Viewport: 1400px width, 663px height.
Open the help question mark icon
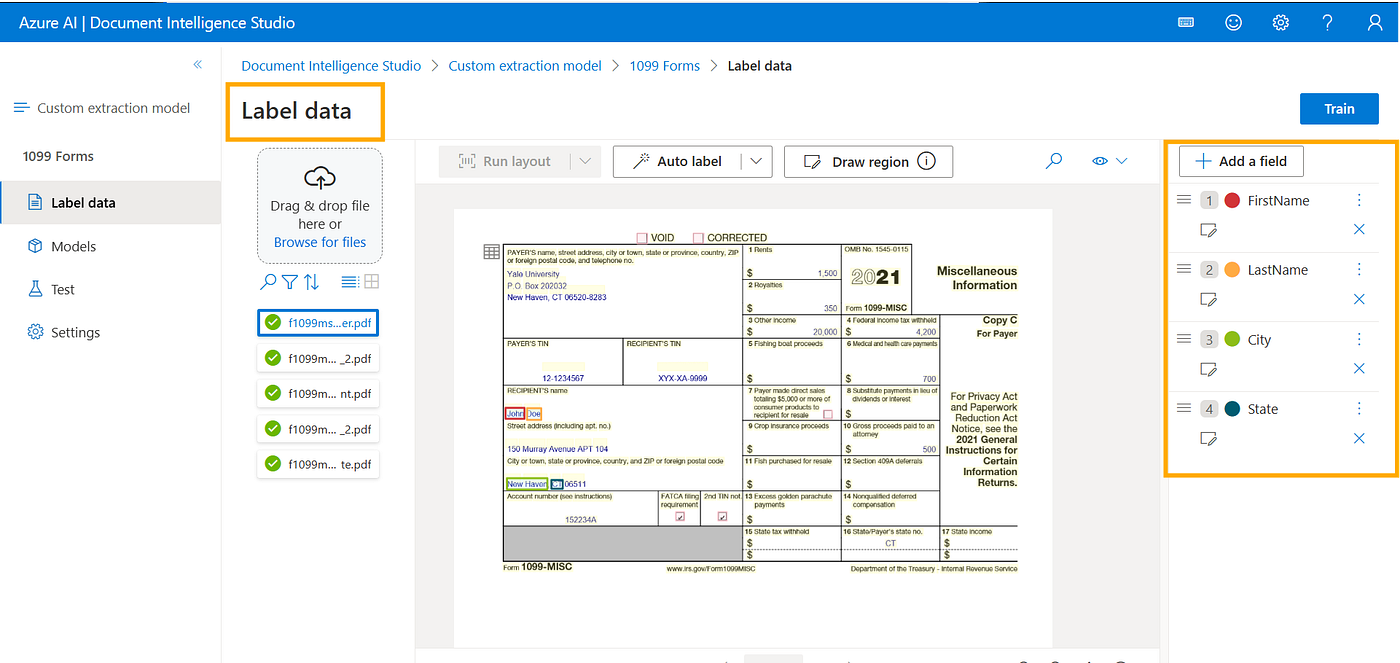click(x=1327, y=22)
